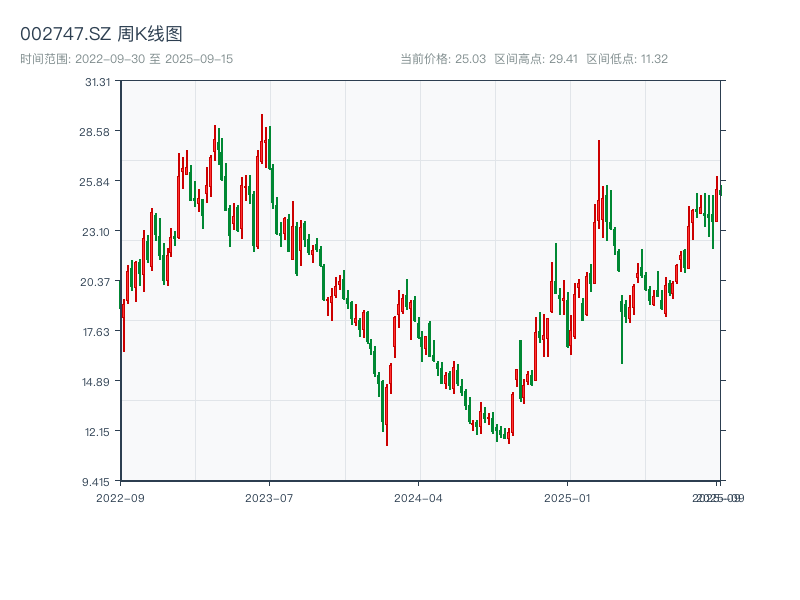800x600 pixels.
Task: Click the y-axis label 23.10
Action: click(96, 232)
